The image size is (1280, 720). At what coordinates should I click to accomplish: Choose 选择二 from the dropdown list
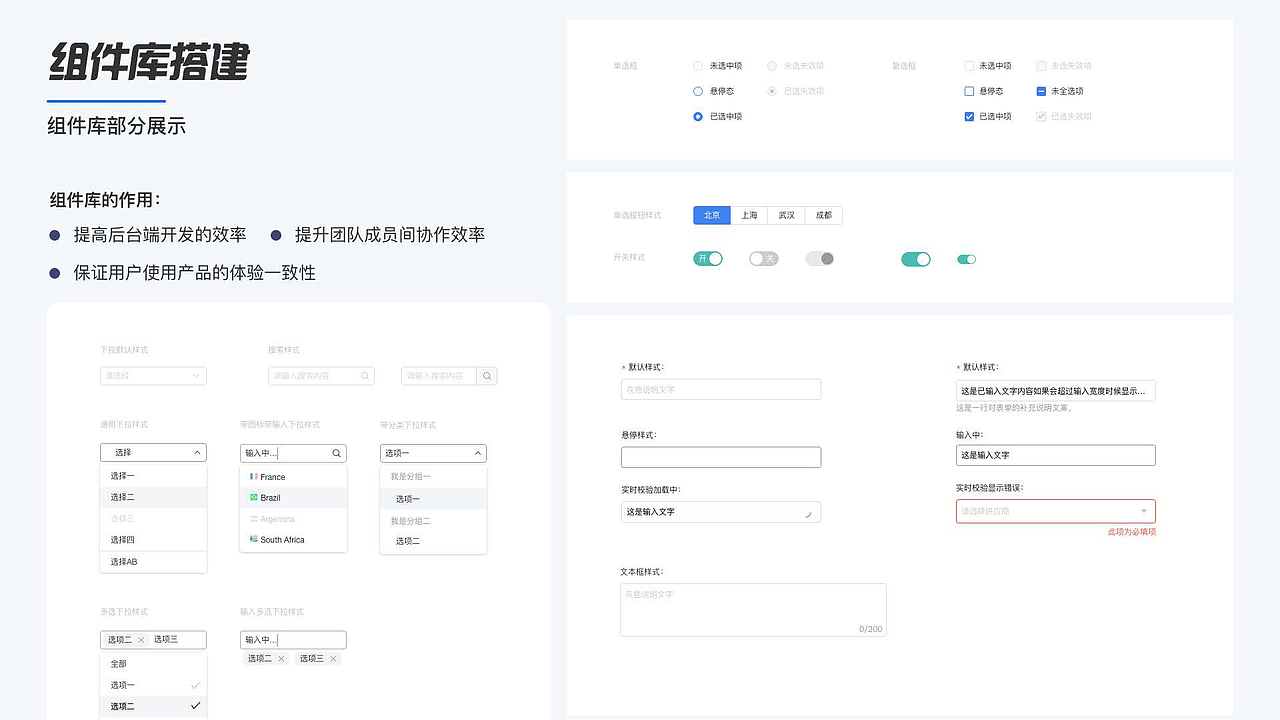point(153,497)
